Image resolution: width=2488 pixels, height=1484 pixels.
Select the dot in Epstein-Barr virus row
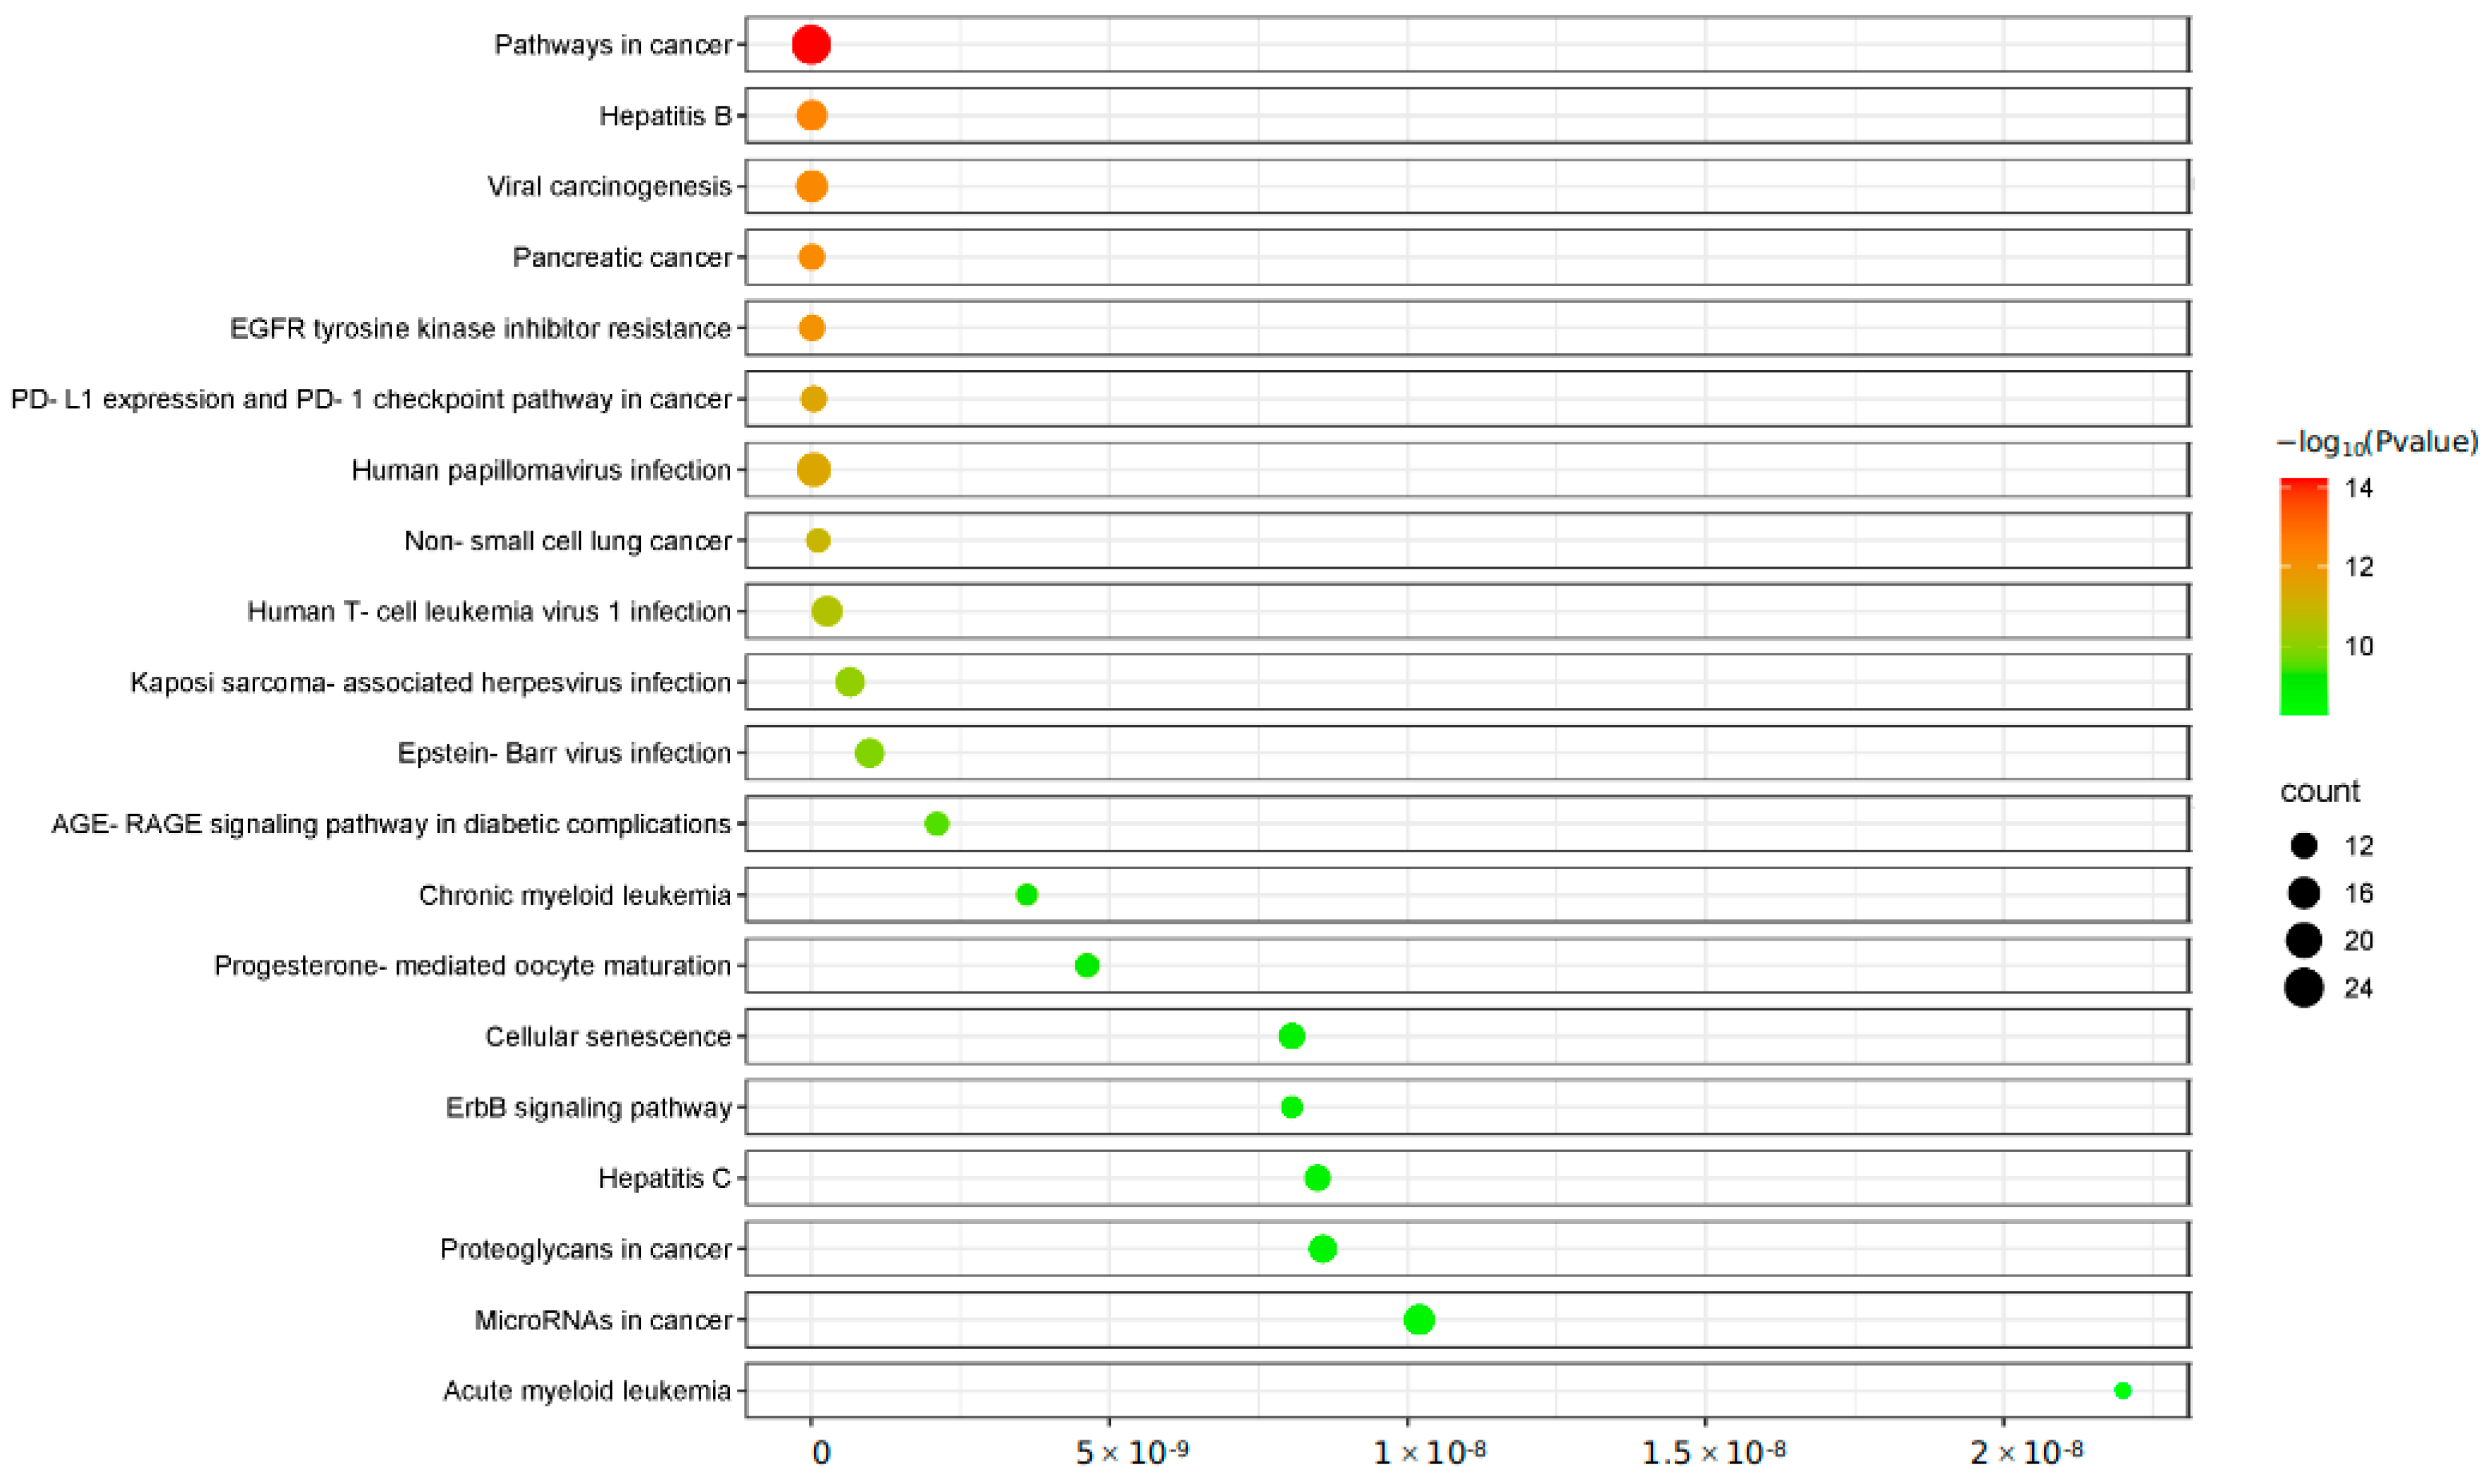pyautogui.click(x=870, y=753)
